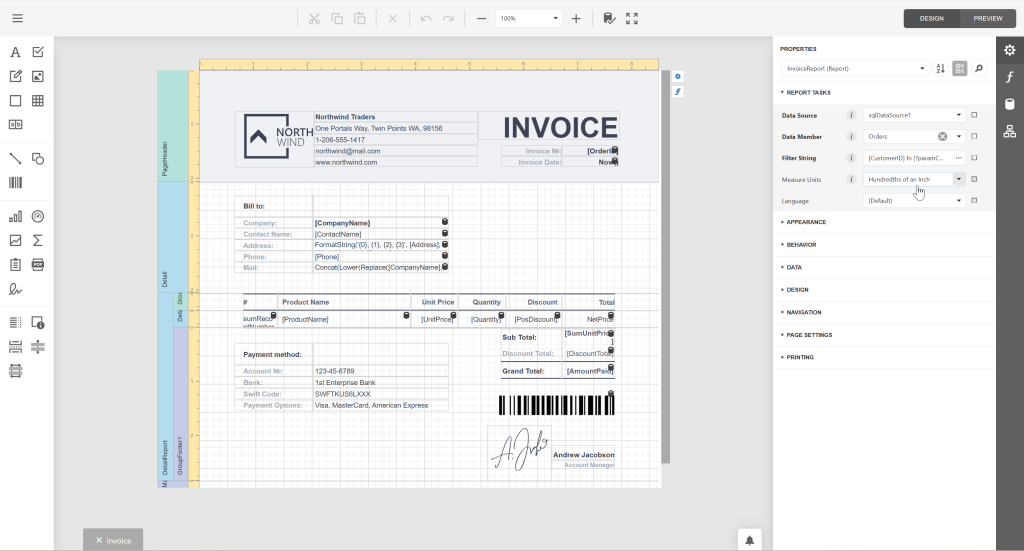This screenshot has width=1024, height=551.
Task: Click the Measure Units property marker square
Action: (974, 179)
